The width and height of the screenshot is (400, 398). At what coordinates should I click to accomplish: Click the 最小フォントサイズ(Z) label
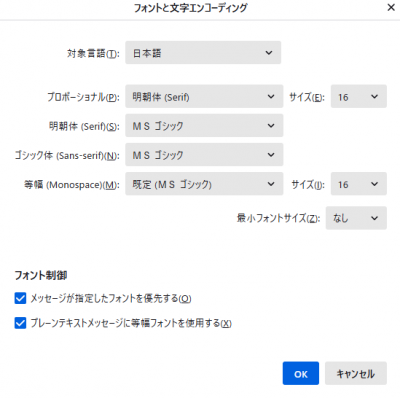point(278,218)
